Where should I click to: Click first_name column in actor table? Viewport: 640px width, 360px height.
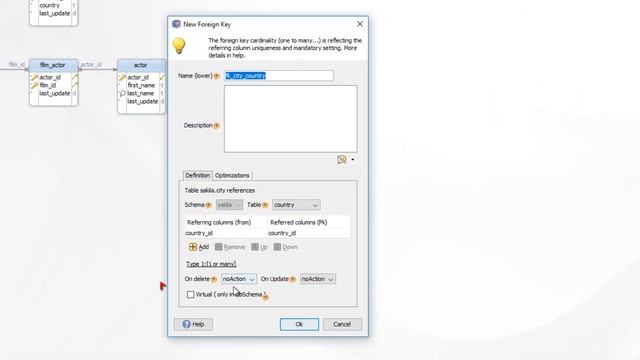pos(141,85)
